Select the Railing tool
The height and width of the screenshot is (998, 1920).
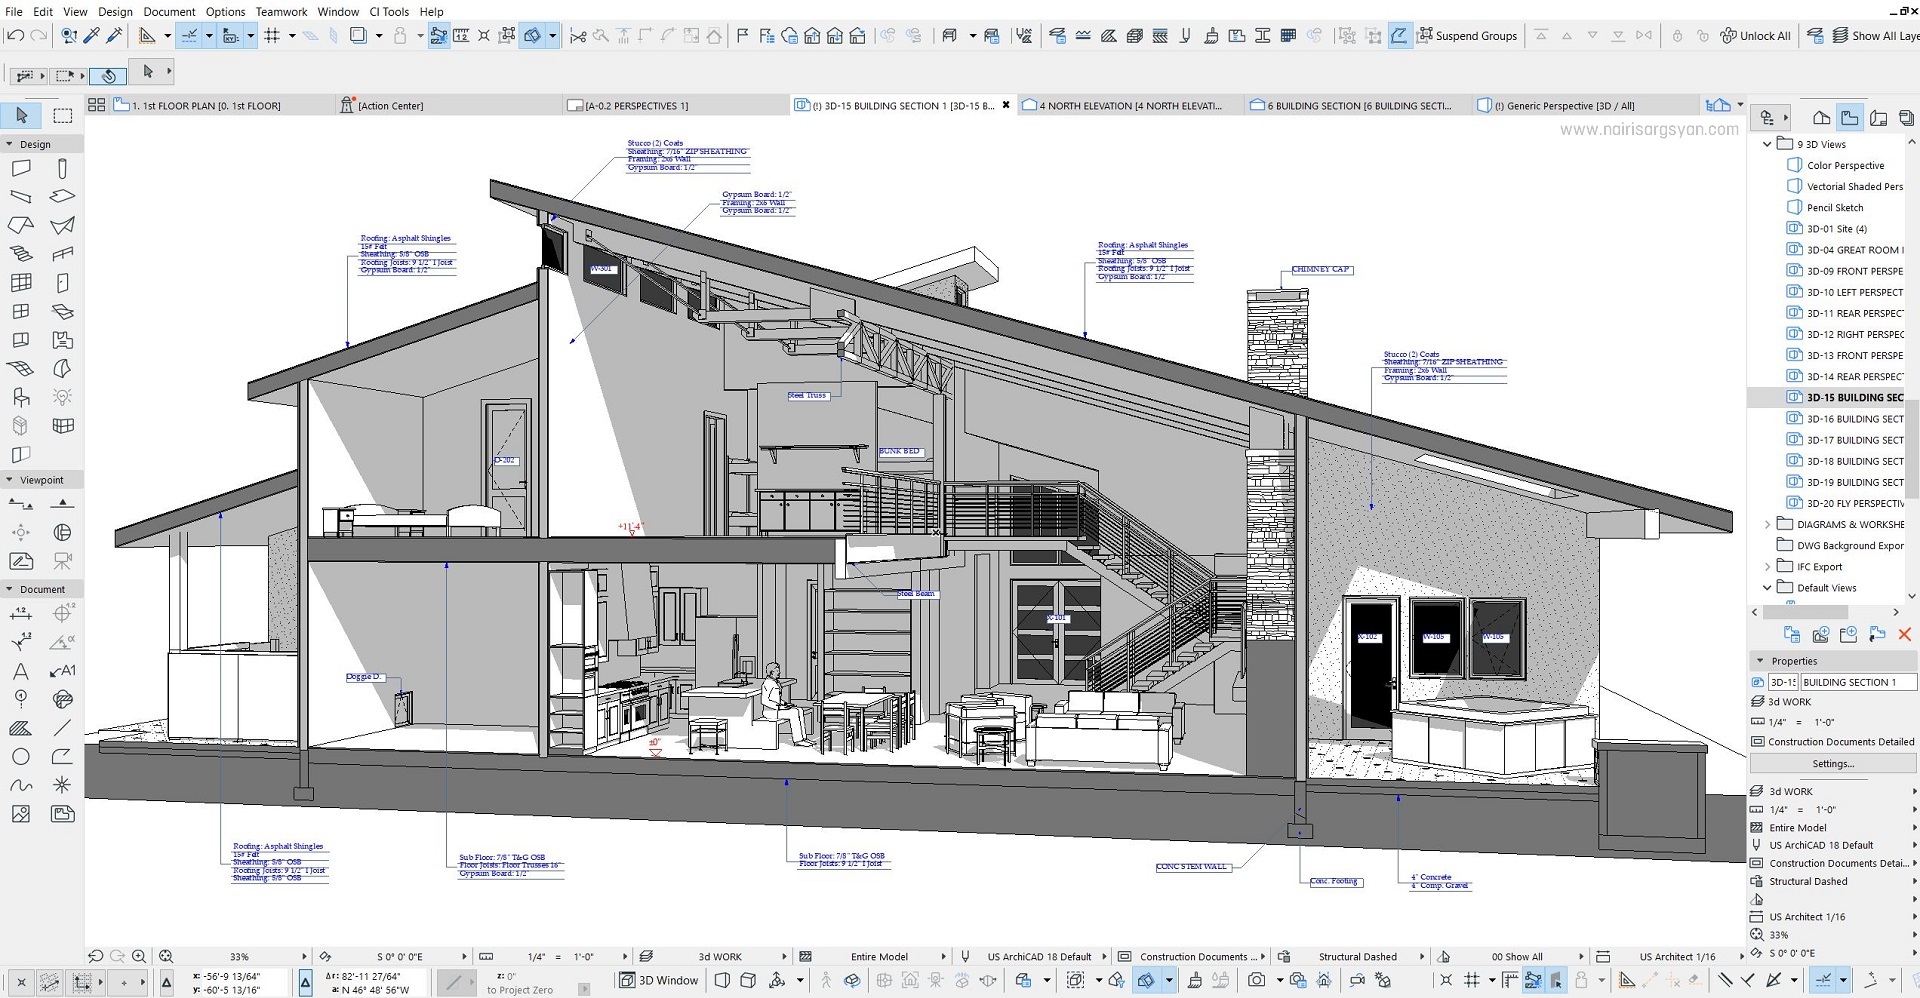[x=62, y=254]
